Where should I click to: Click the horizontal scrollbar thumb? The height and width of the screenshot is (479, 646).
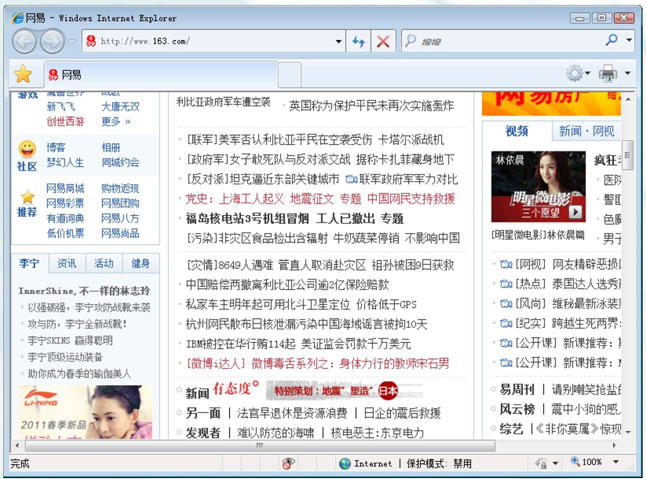[x=260, y=445]
